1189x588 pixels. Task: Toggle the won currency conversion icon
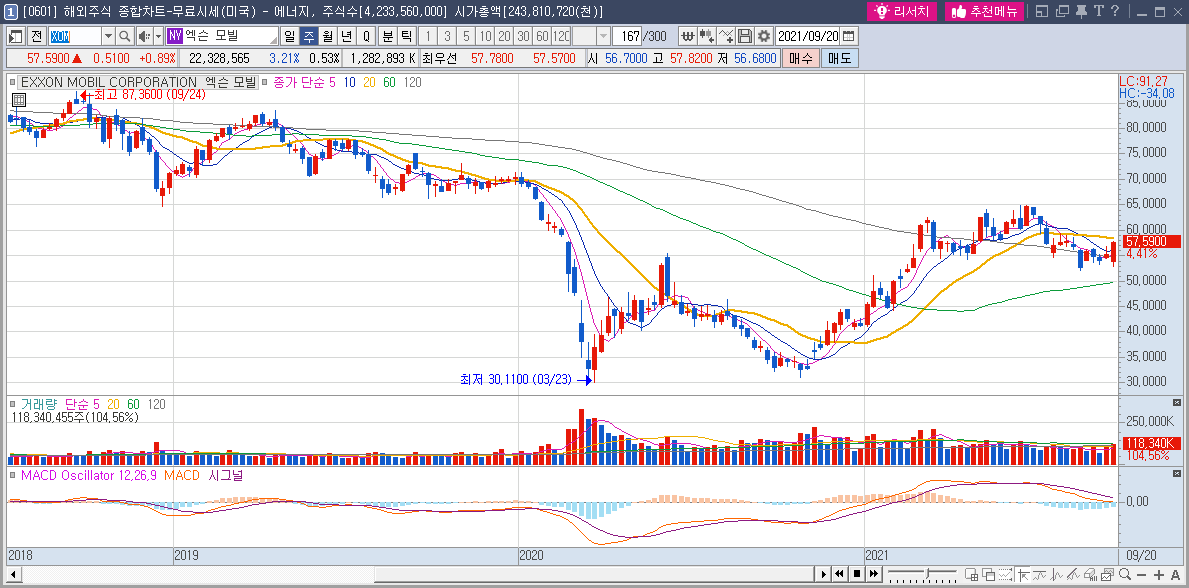pos(687,36)
